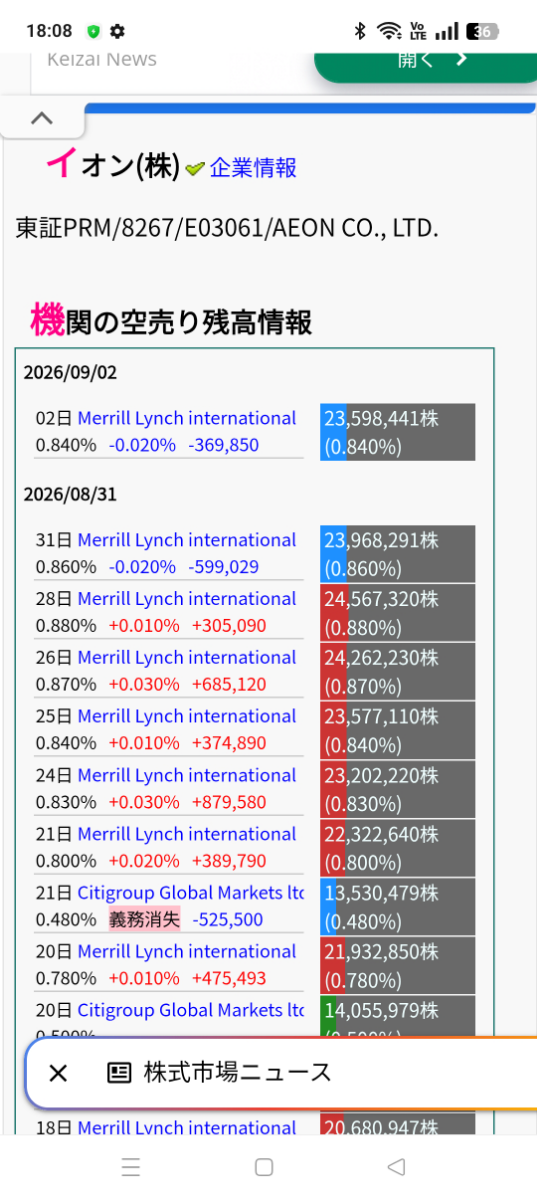Open the 企業情報 company info link
The width and height of the screenshot is (537, 1200).
tap(253, 168)
